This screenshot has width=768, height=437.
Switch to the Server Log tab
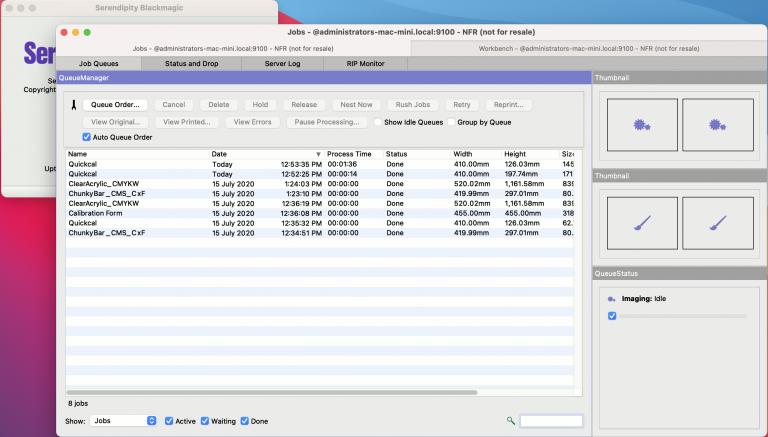[282, 64]
